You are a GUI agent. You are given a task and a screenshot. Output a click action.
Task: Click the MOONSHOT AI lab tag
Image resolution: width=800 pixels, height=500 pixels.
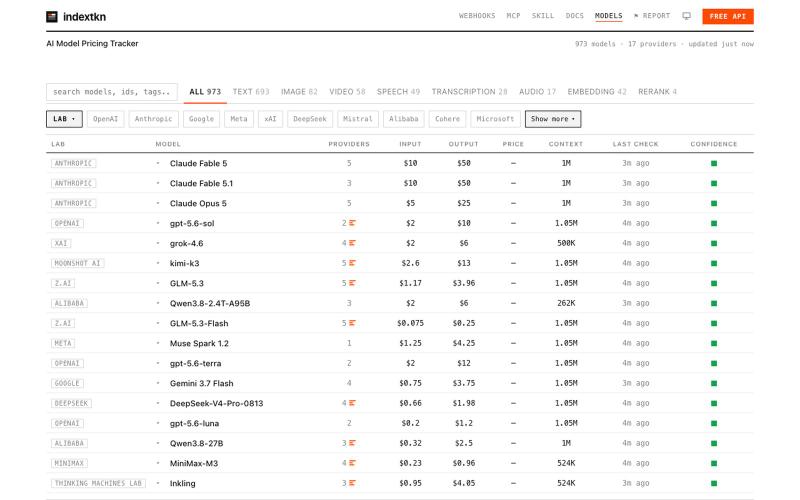tap(78, 263)
